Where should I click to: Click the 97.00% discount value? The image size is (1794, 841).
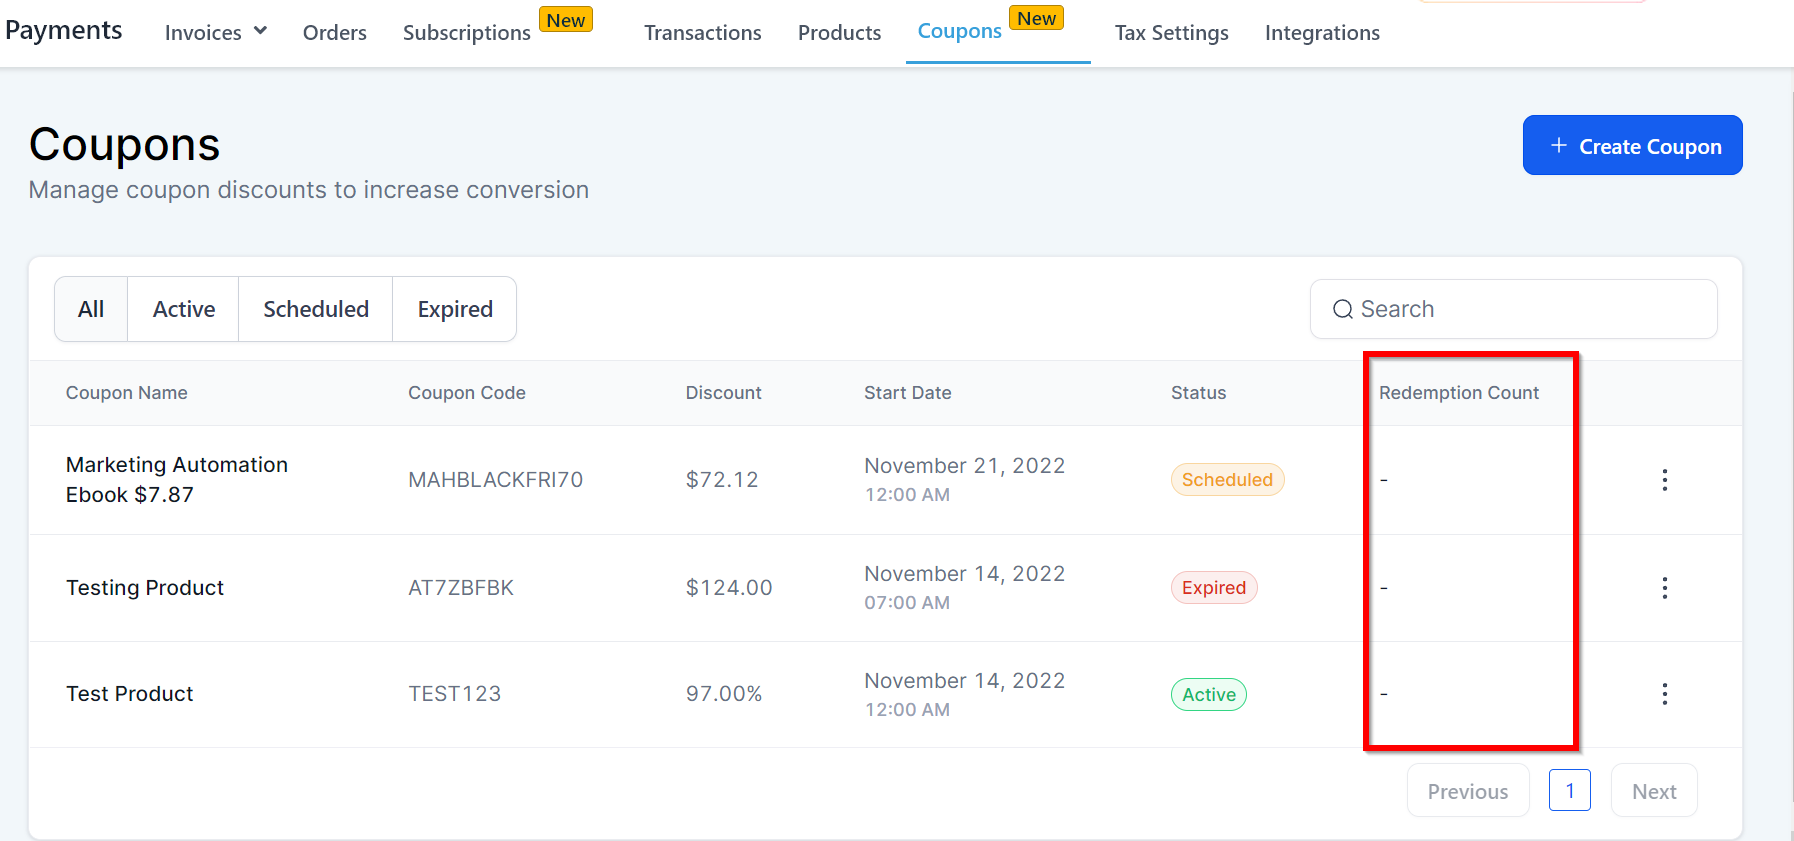pyautogui.click(x=724, y=694)
